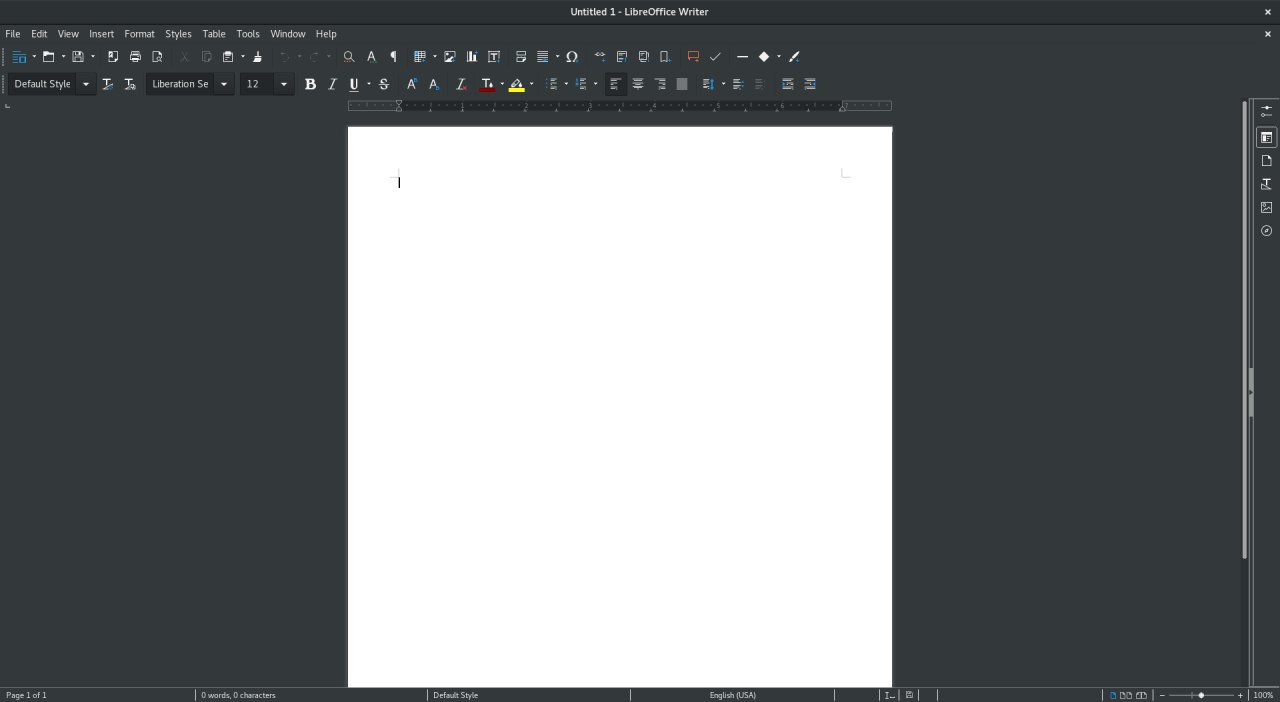
Task: Toggle Track Changes checkmark icon
Action: point(715,57)
